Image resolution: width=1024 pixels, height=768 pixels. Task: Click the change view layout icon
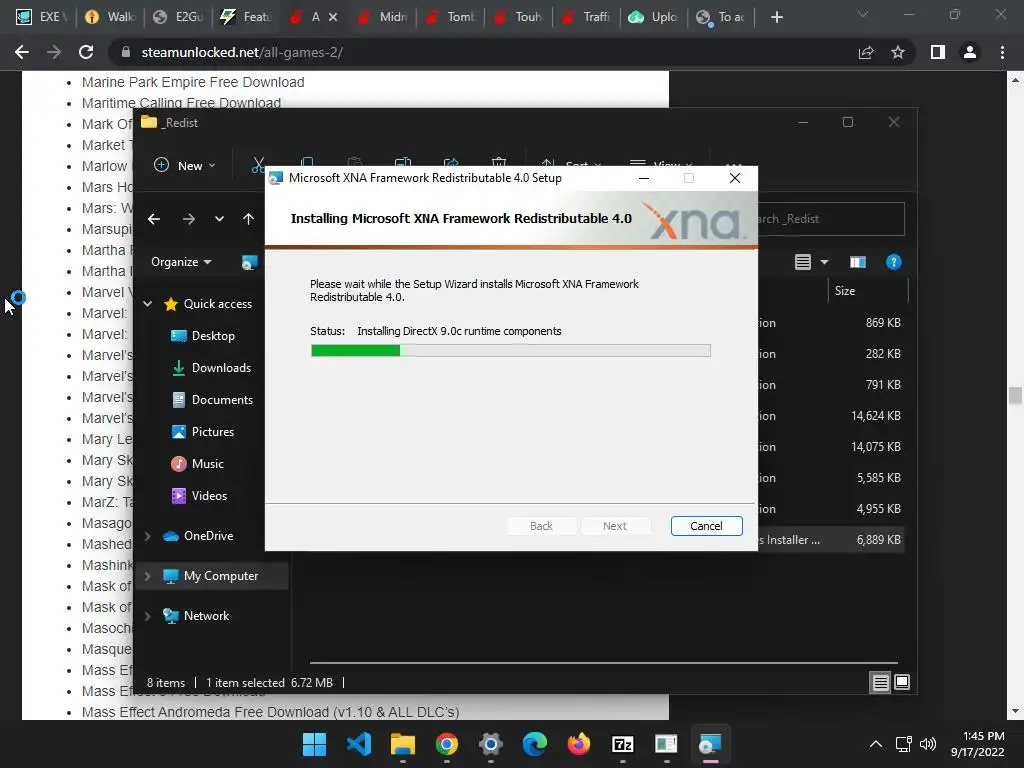click(x=803, y=262)
